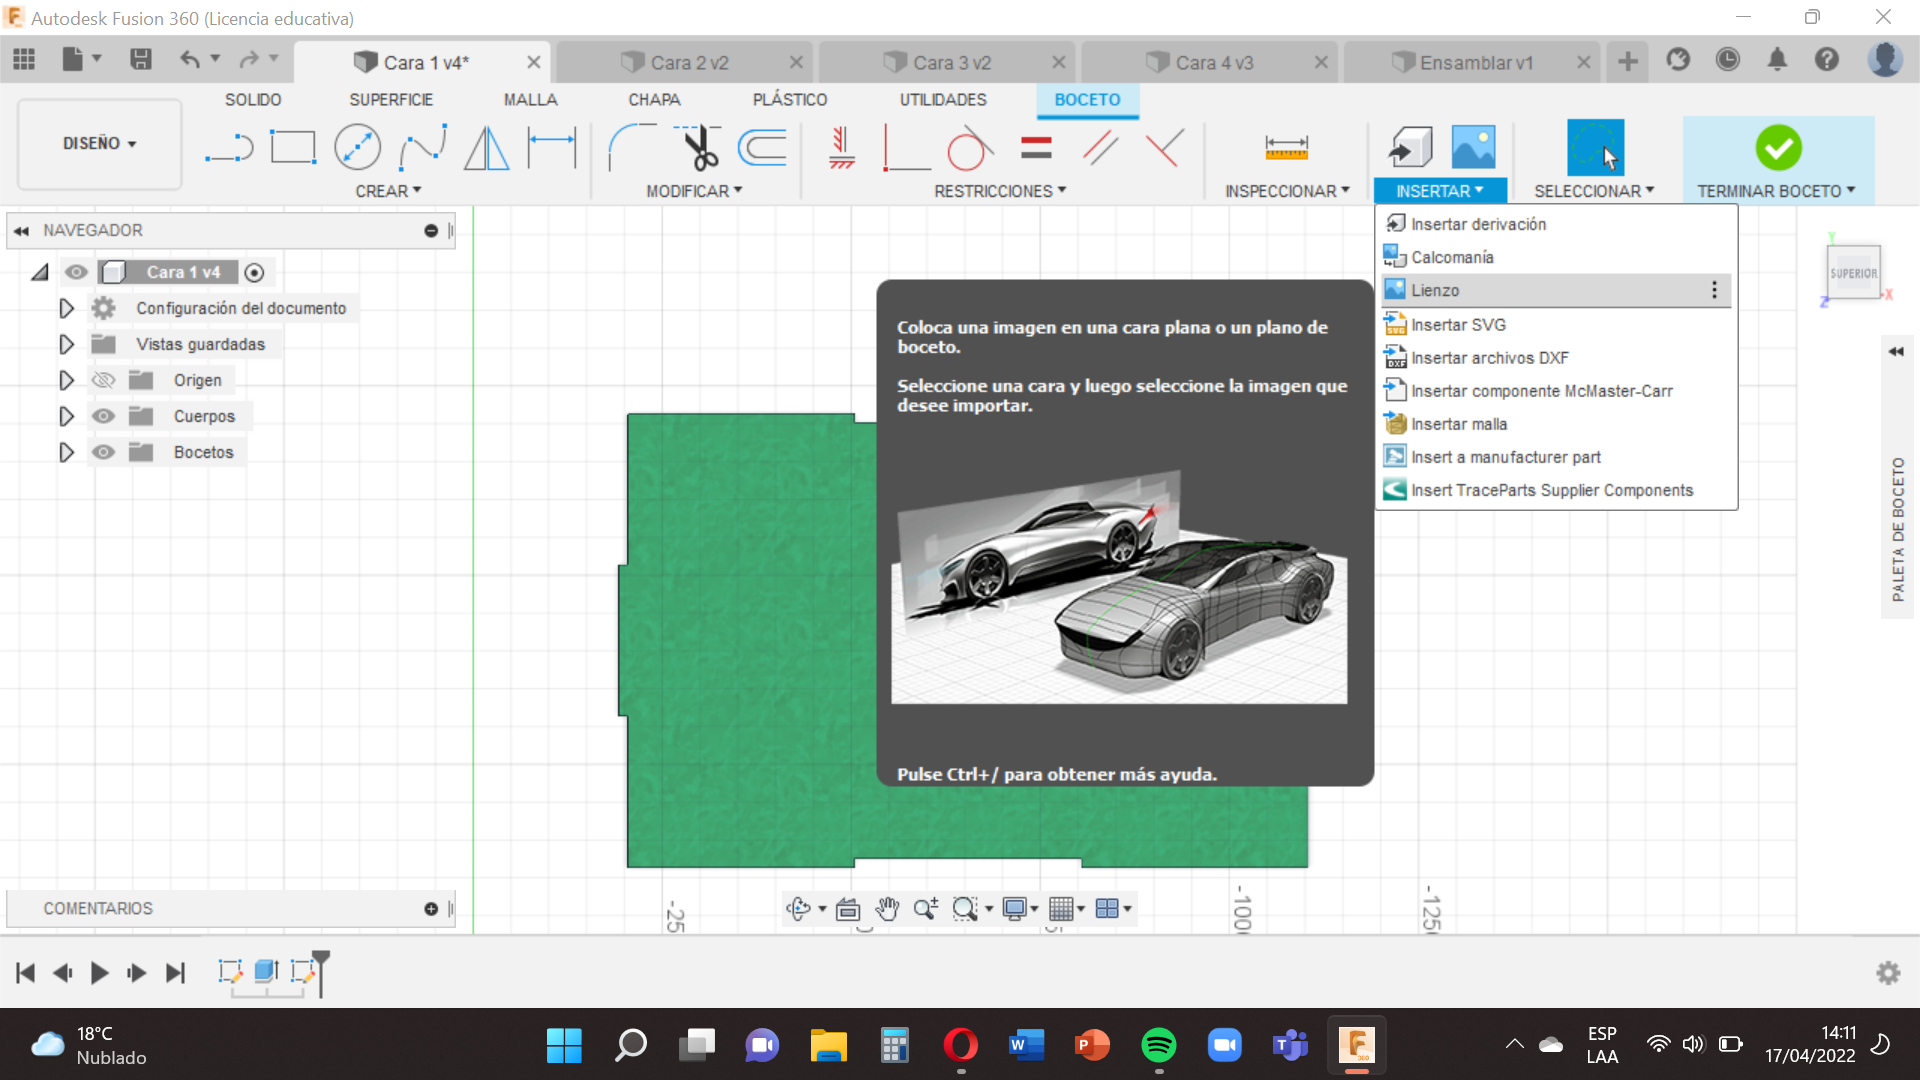The image size is (1920, 1080).
Task: Apply Horizontal/Vertical constraint
Action: (841, 148)
